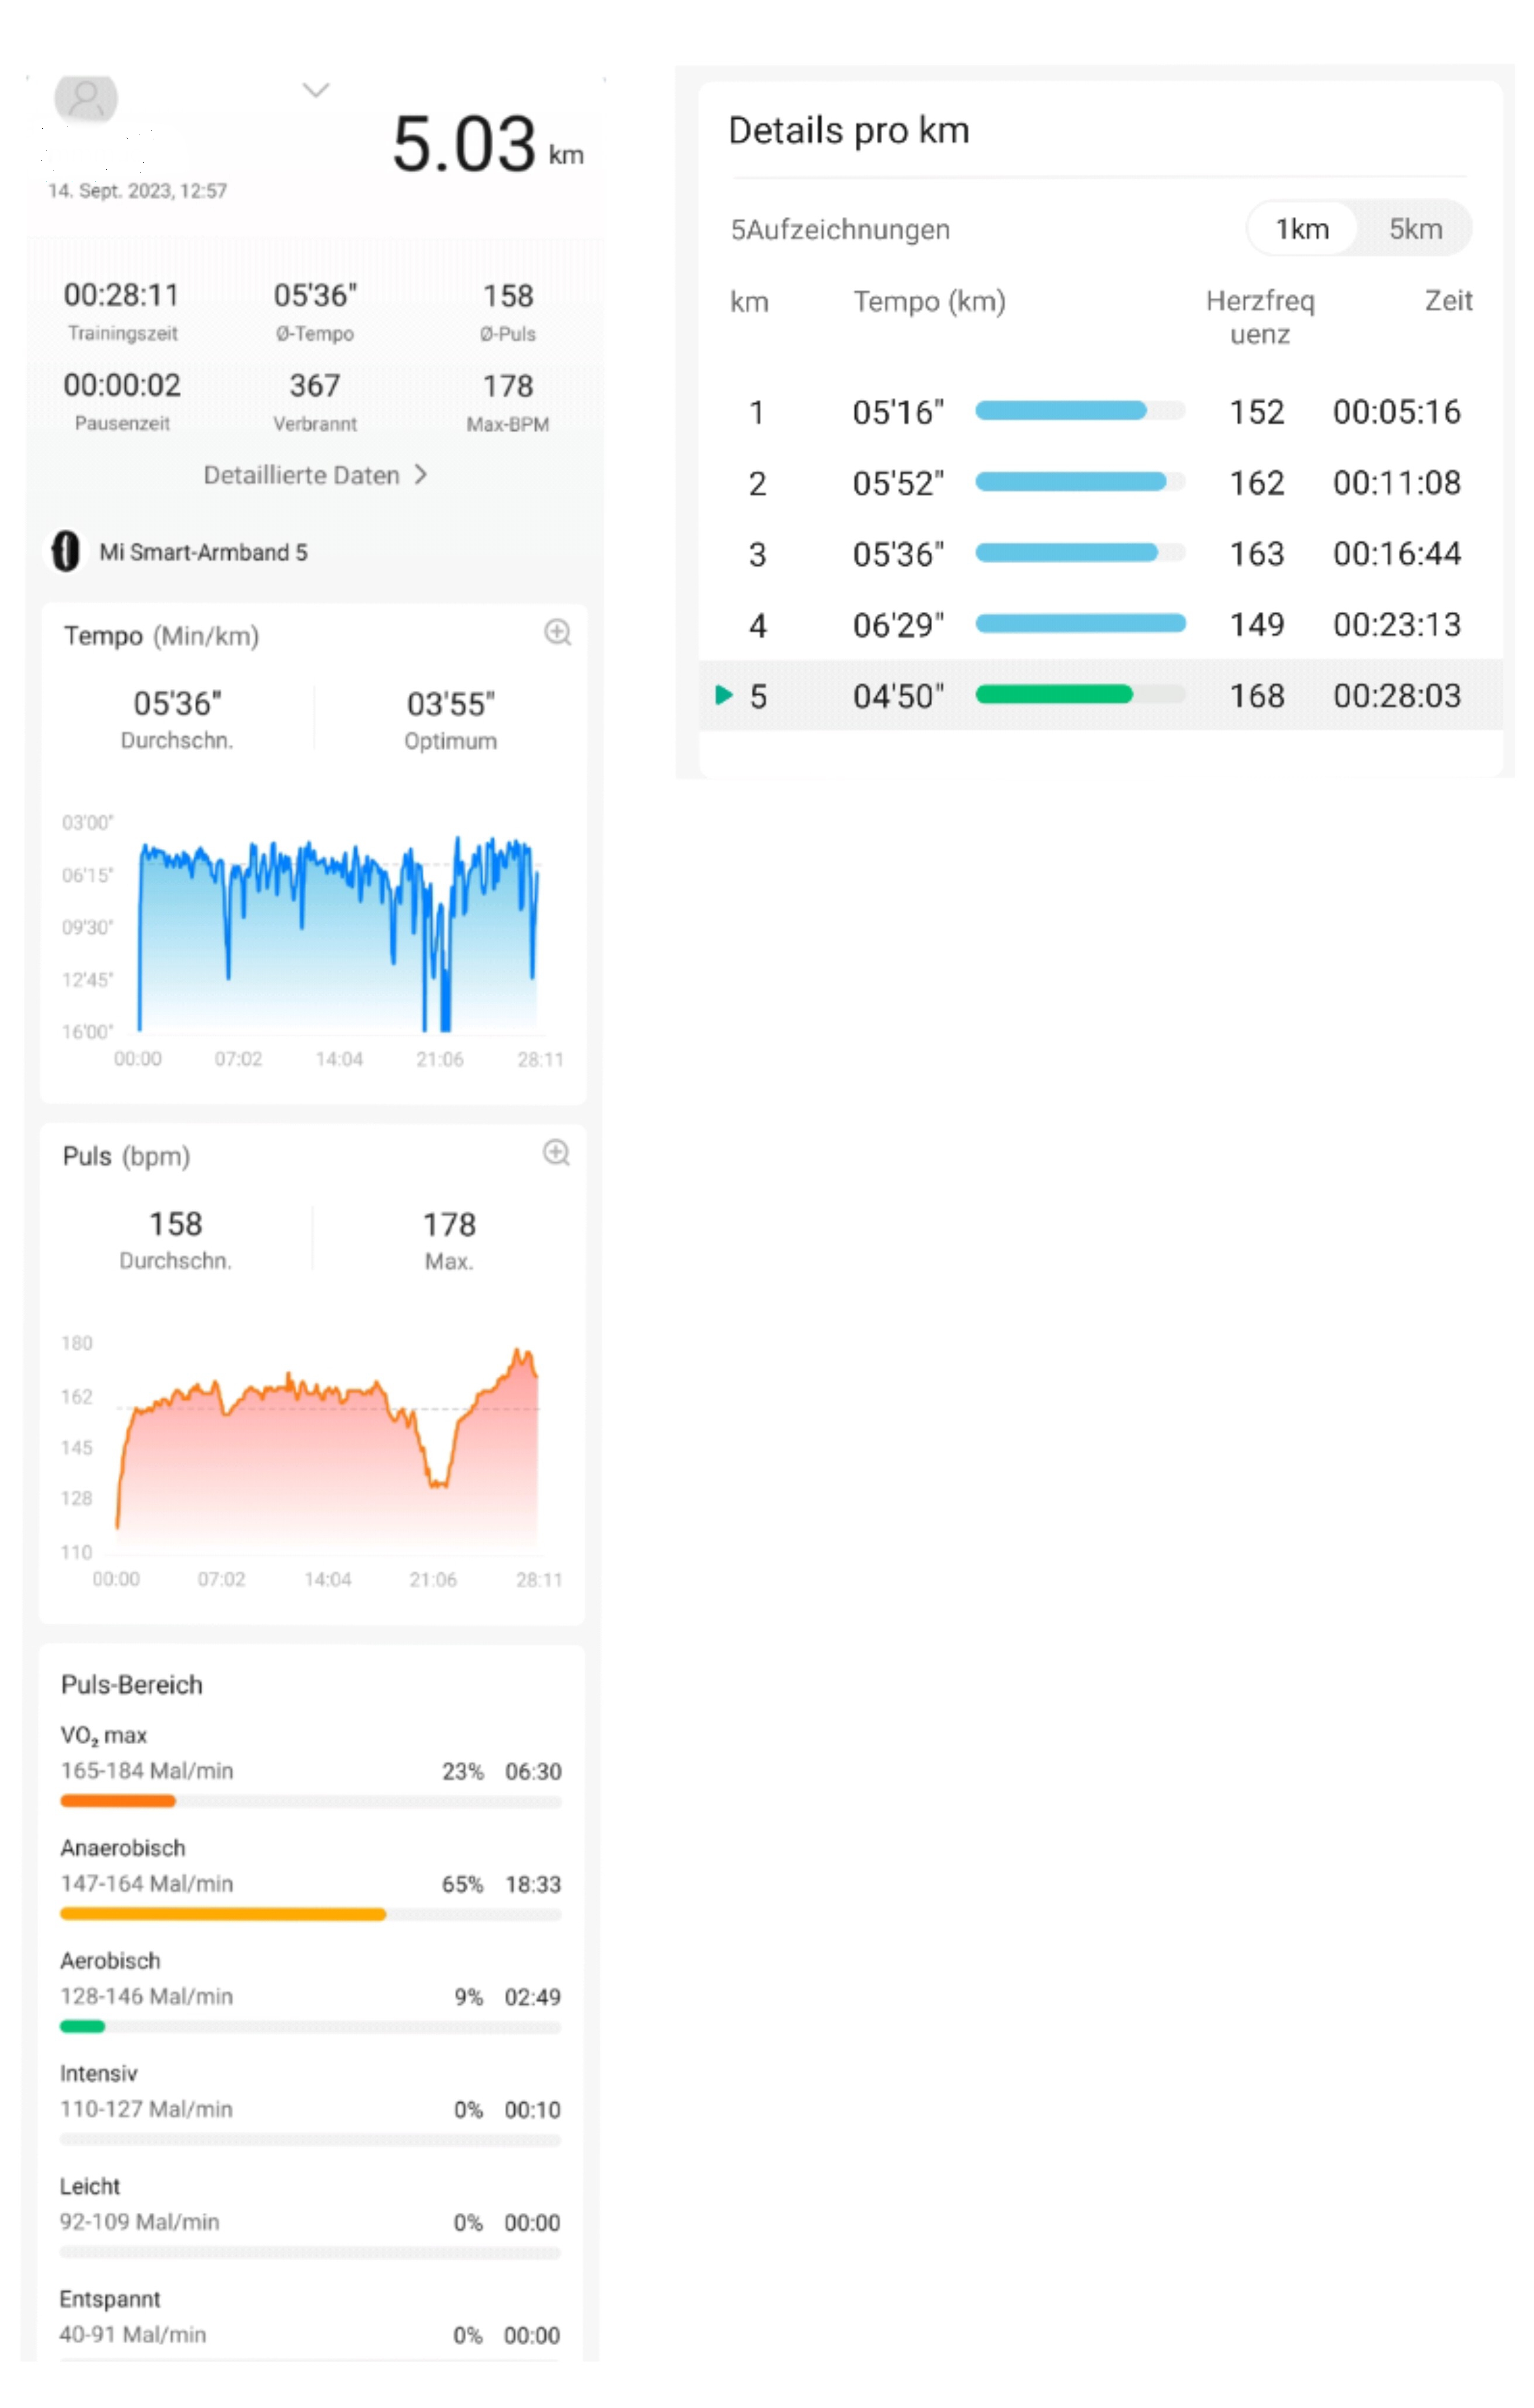Click the orange VO₂ max progress bar
1534x2408 pixels.
(x=118, y=1801)
